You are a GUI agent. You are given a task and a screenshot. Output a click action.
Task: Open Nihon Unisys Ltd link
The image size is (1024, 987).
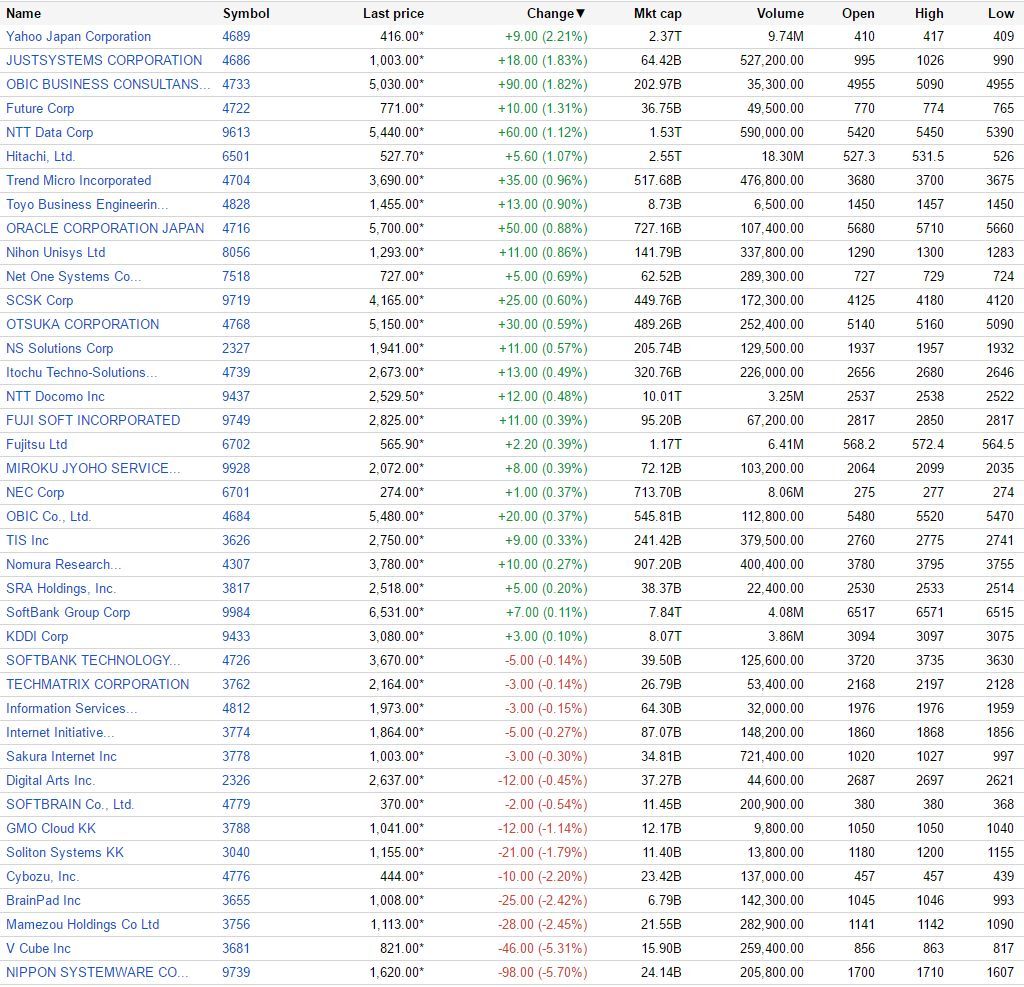[x=56, y=253]
